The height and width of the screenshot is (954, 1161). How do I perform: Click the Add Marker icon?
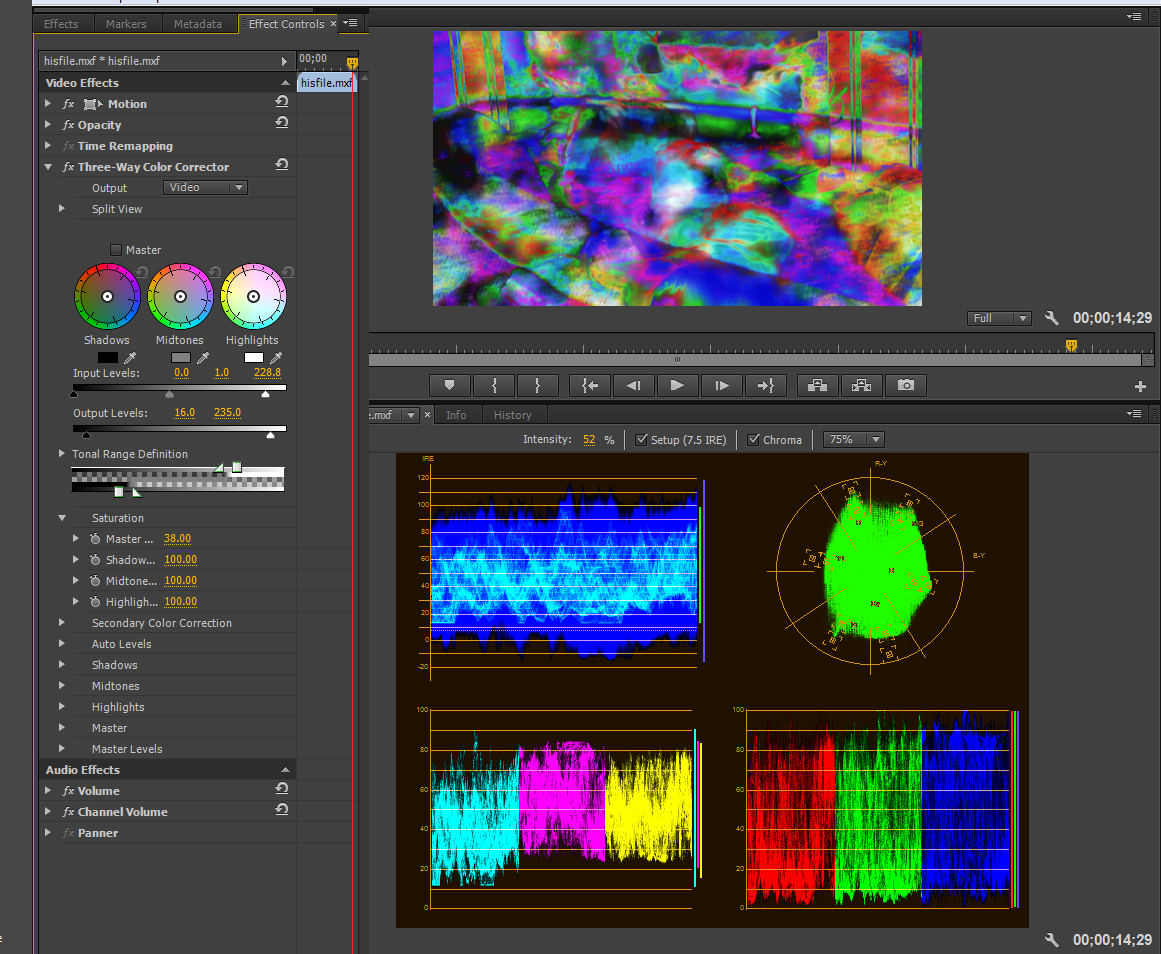point(450,385)
